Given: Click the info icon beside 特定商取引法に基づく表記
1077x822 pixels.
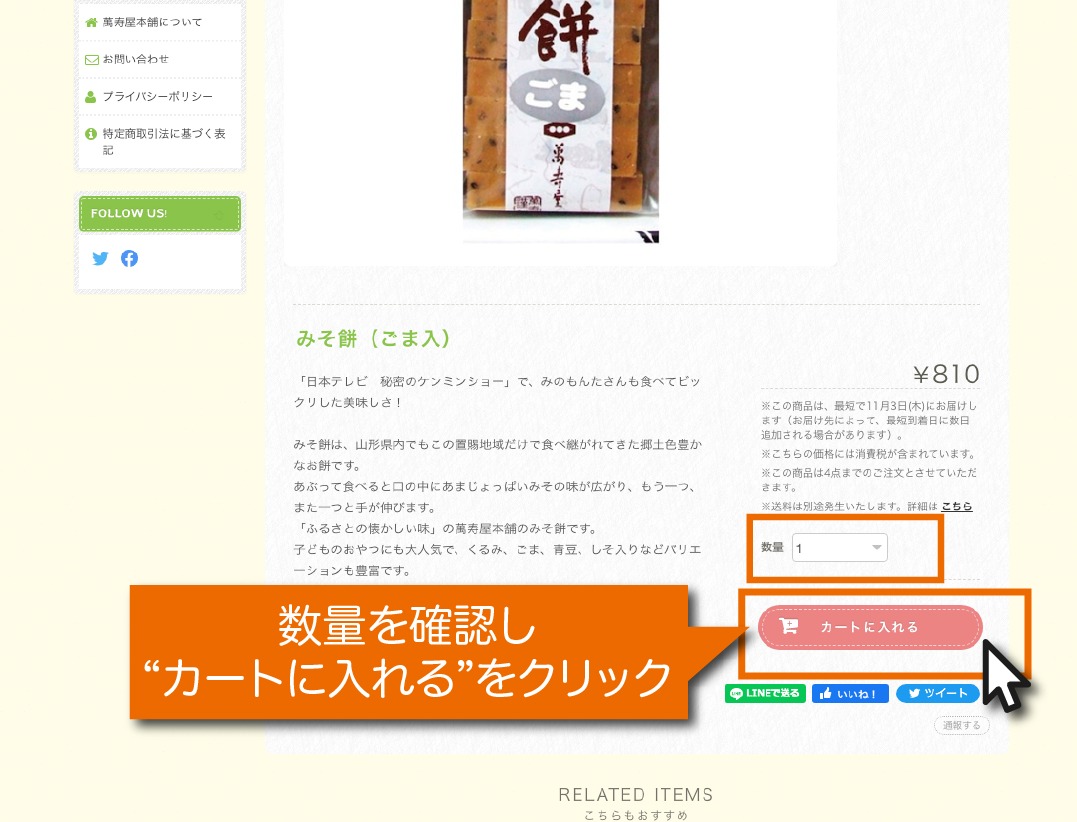Looking at the screenshot, I should 91,134.
